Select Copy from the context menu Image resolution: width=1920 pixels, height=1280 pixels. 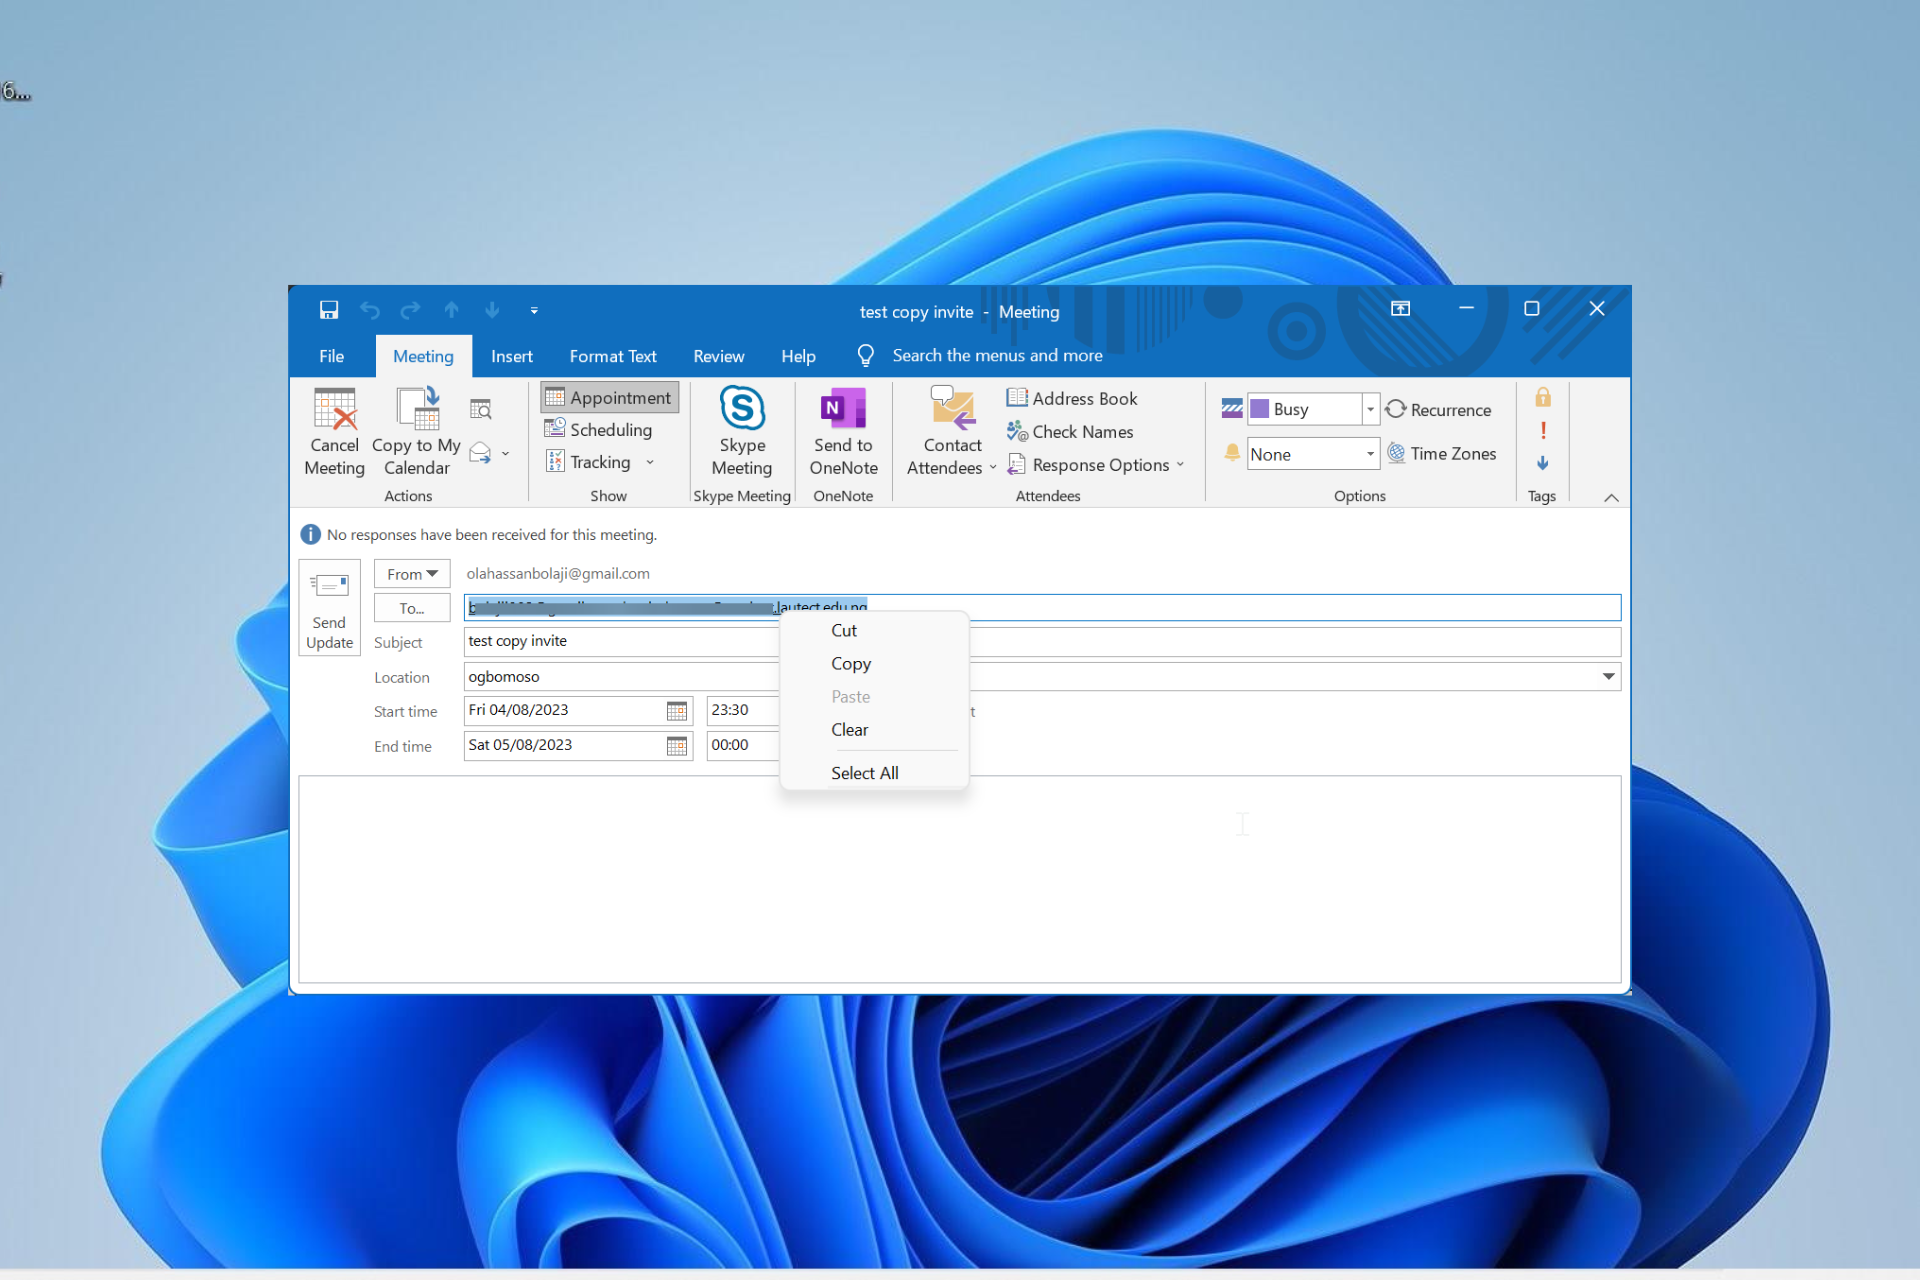[x=851, y=663]
